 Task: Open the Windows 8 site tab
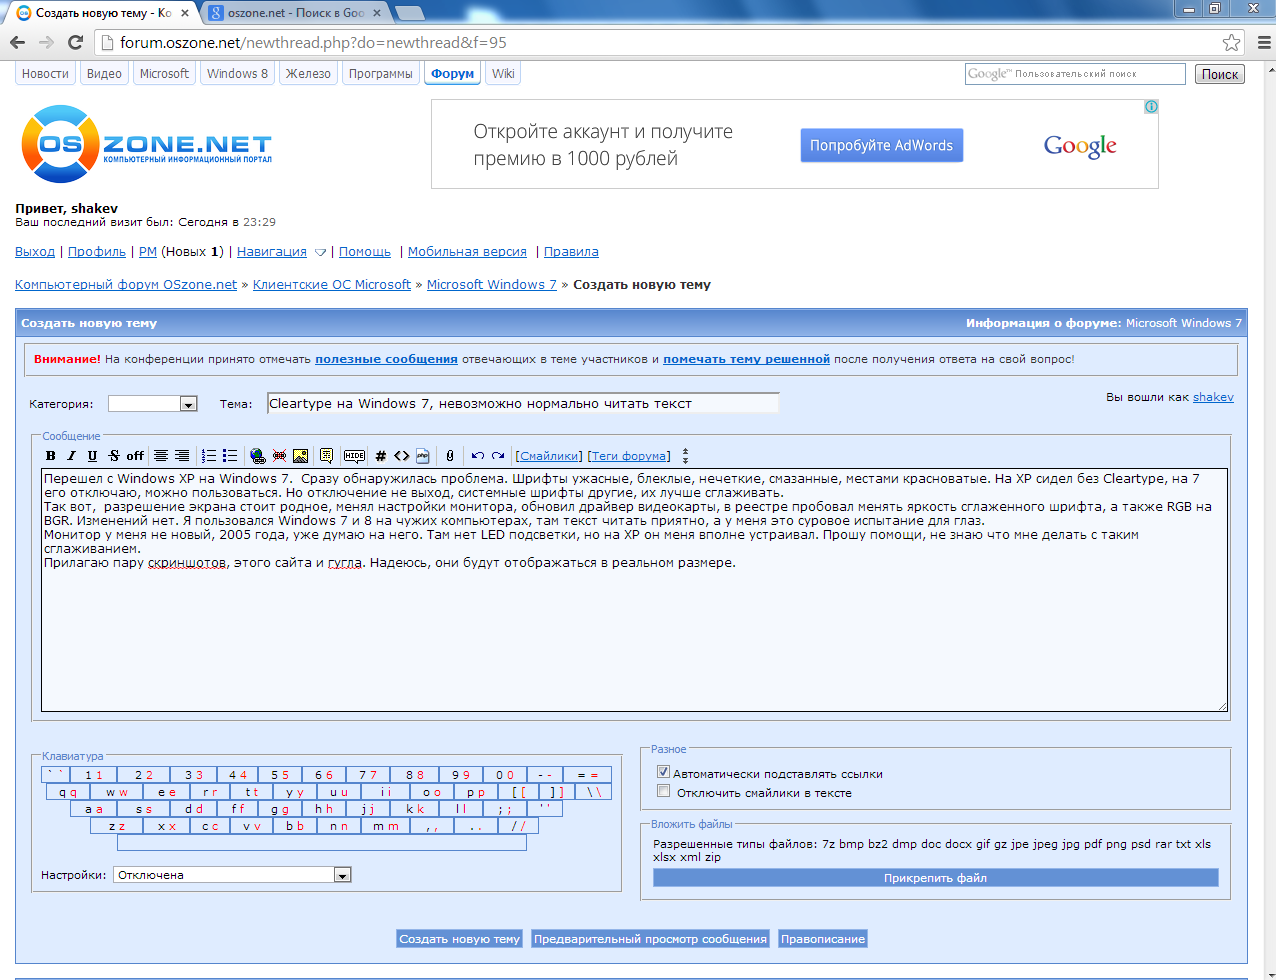[237, 74]
